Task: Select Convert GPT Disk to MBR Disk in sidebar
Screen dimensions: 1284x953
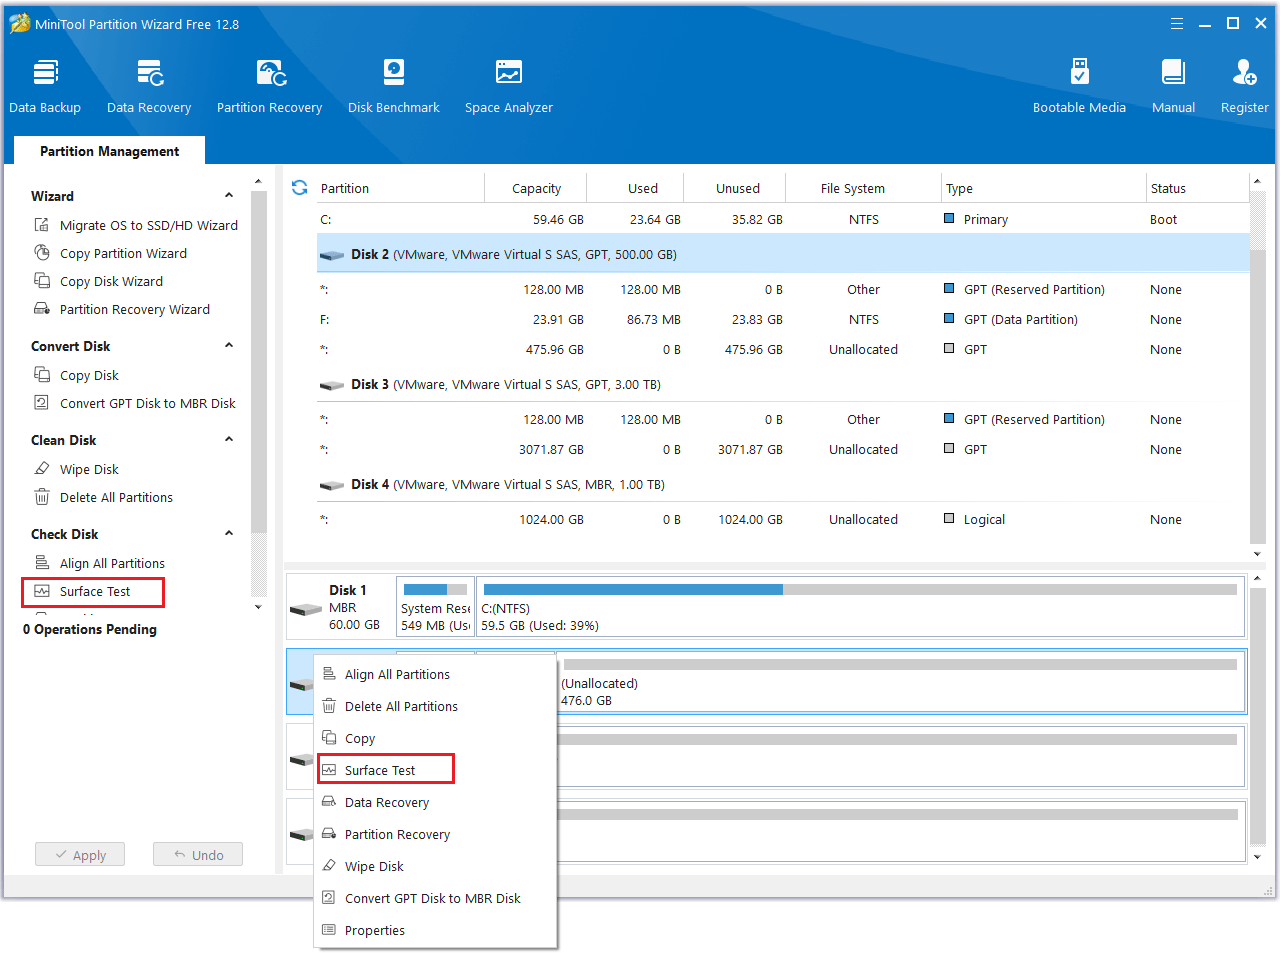Action: pyautogui.click(x=135, y=403)
